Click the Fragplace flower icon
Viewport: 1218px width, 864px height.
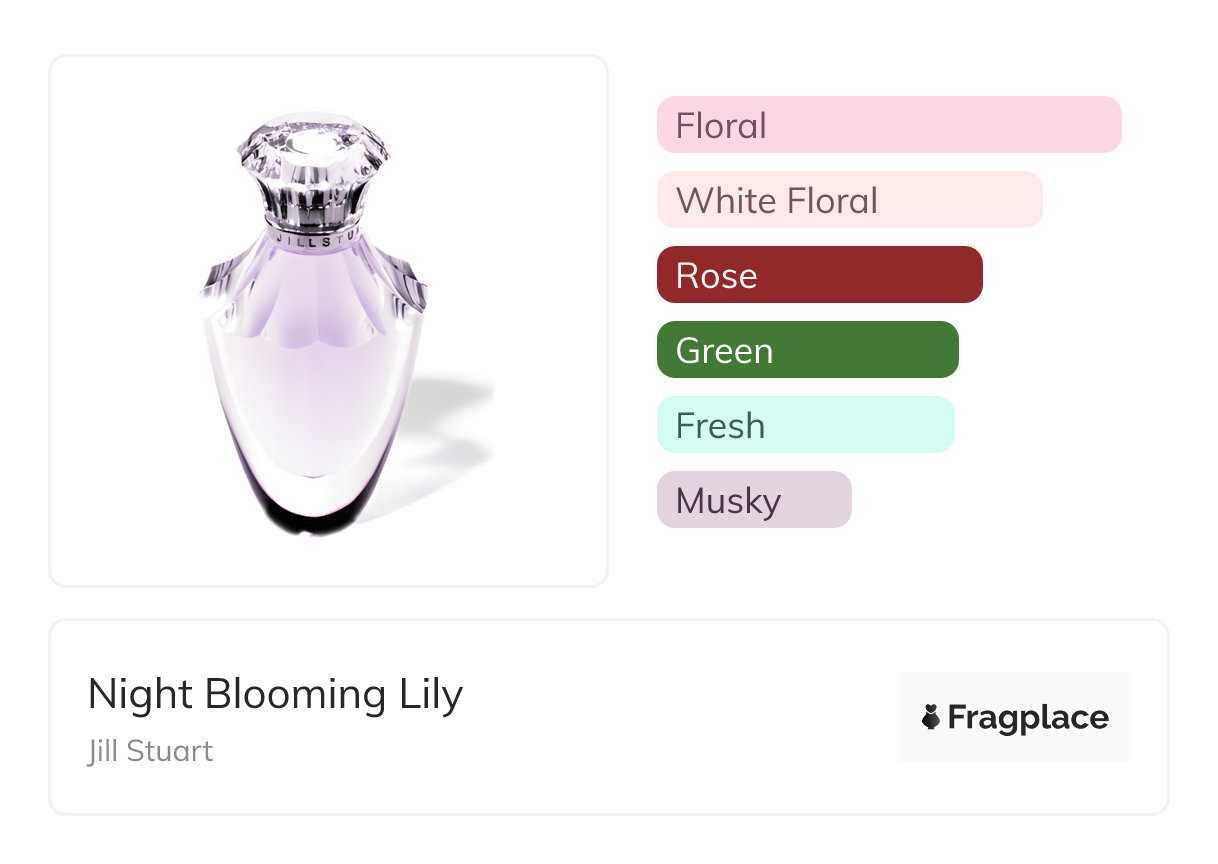[931, 717]
